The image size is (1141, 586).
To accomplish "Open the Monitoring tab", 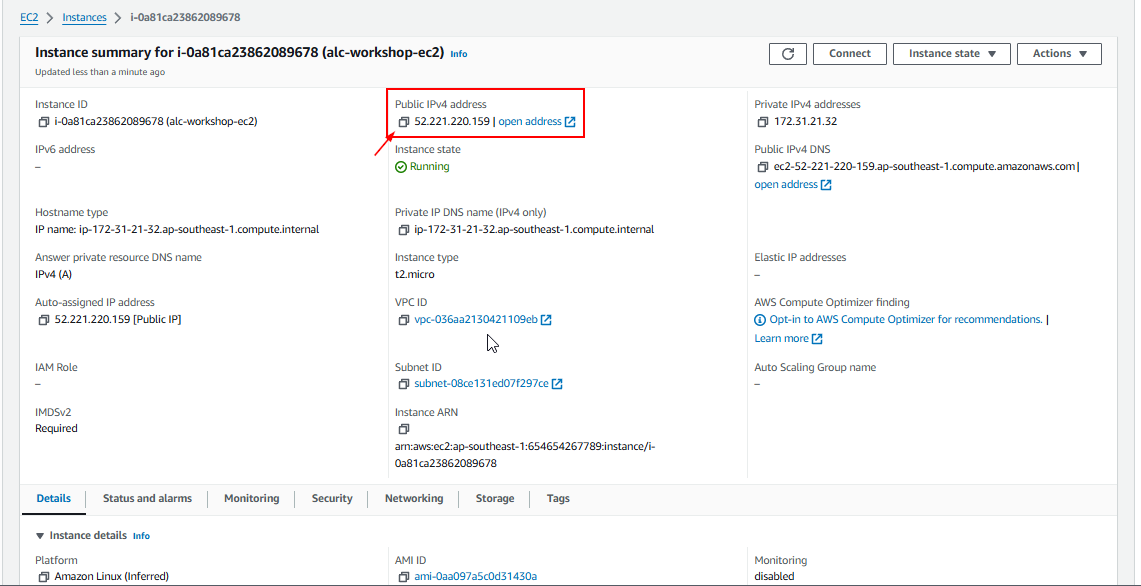I will [x=251, y=498].
